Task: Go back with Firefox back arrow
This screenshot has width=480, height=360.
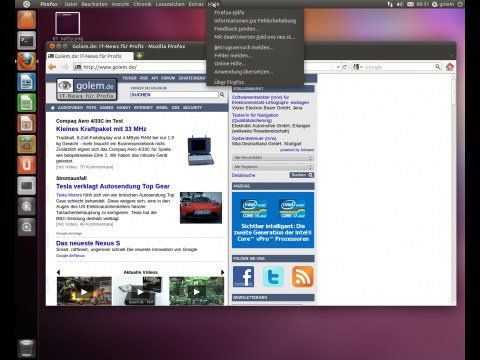Action: tap(52, 67)
